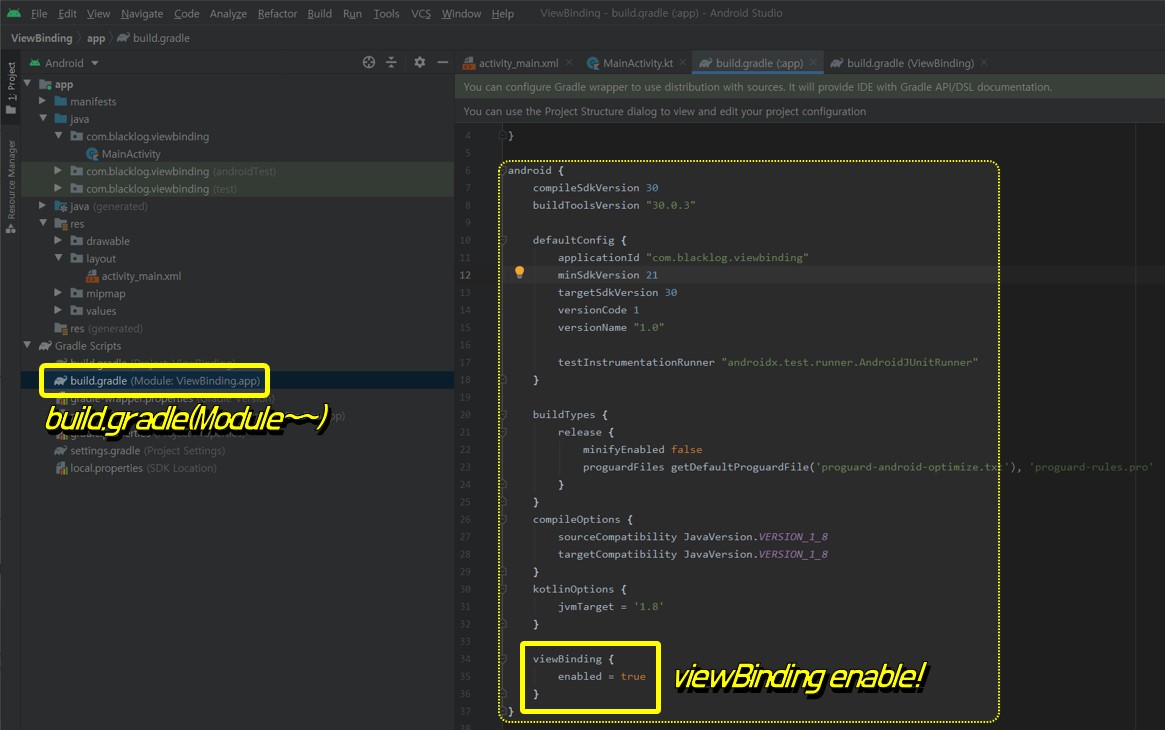Expand com.blacklog.viewbinding (androidTest) package
Screen dimensions: 1165x730
(58, 171)
